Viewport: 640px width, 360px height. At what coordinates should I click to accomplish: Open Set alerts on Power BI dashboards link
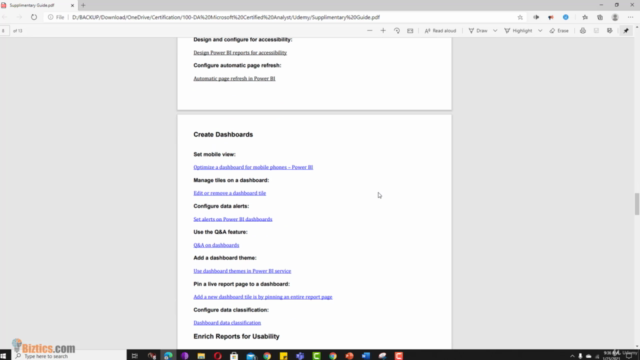233,219
